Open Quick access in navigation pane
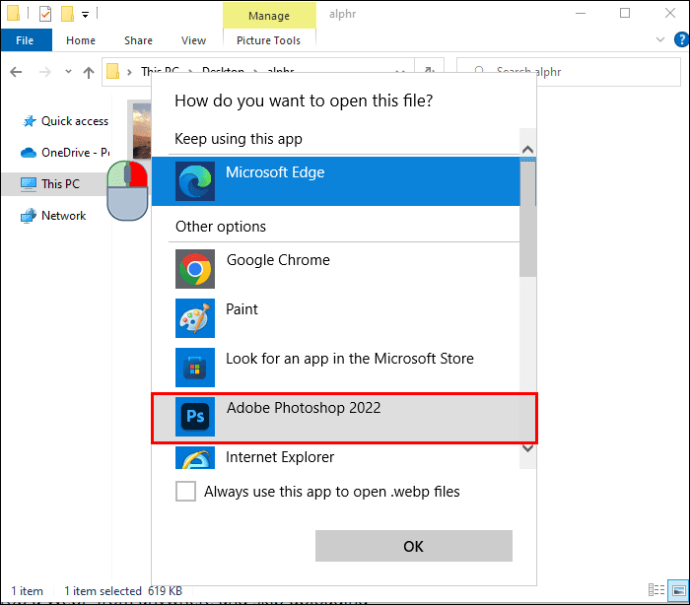The height and width of the screenshot is (605, 690). coord(66,121)
